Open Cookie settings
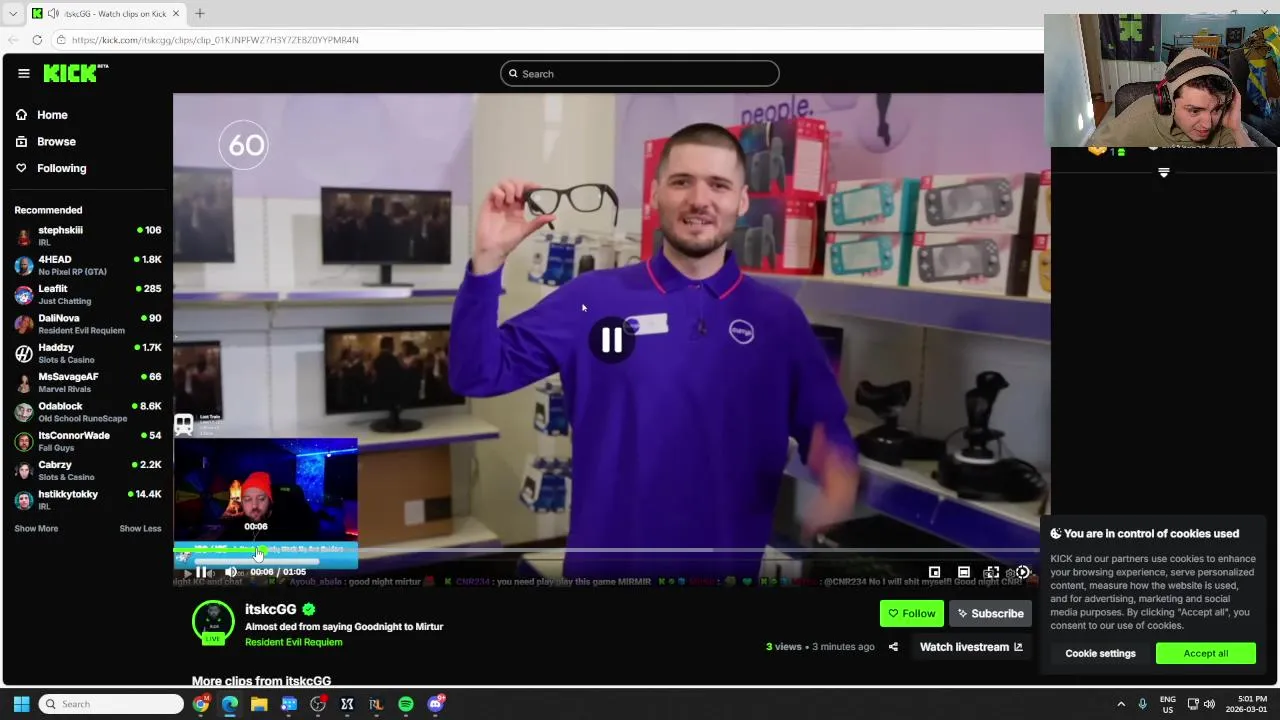The width and height of the screenshot is (1280, 720). click(x=1100, y=654)
